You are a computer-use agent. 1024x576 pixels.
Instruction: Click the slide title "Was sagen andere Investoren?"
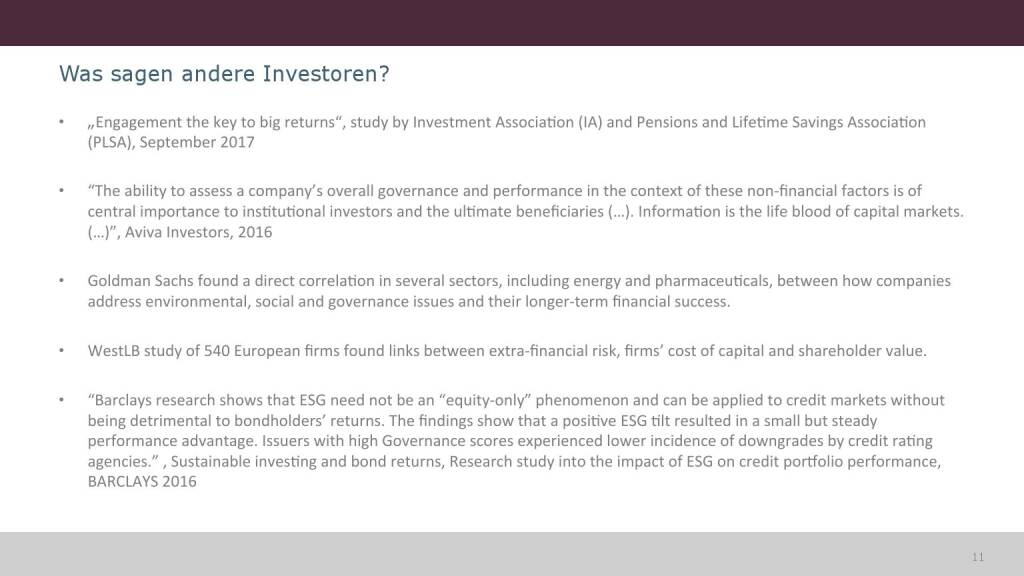224,74
